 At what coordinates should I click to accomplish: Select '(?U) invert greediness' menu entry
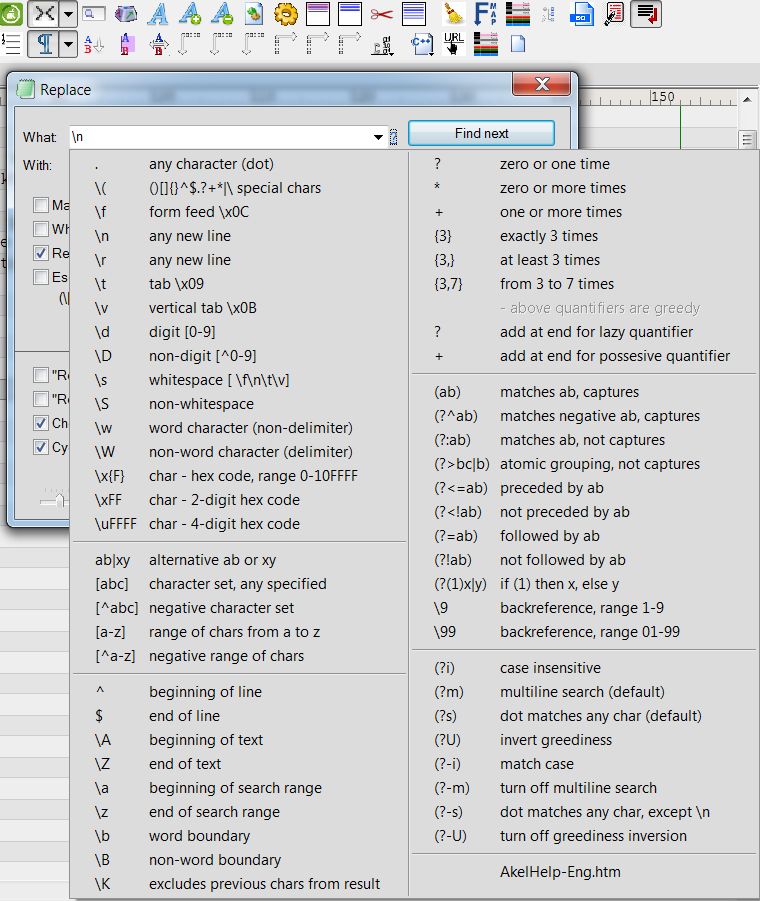pyautogui.click(x=584, y=740)
